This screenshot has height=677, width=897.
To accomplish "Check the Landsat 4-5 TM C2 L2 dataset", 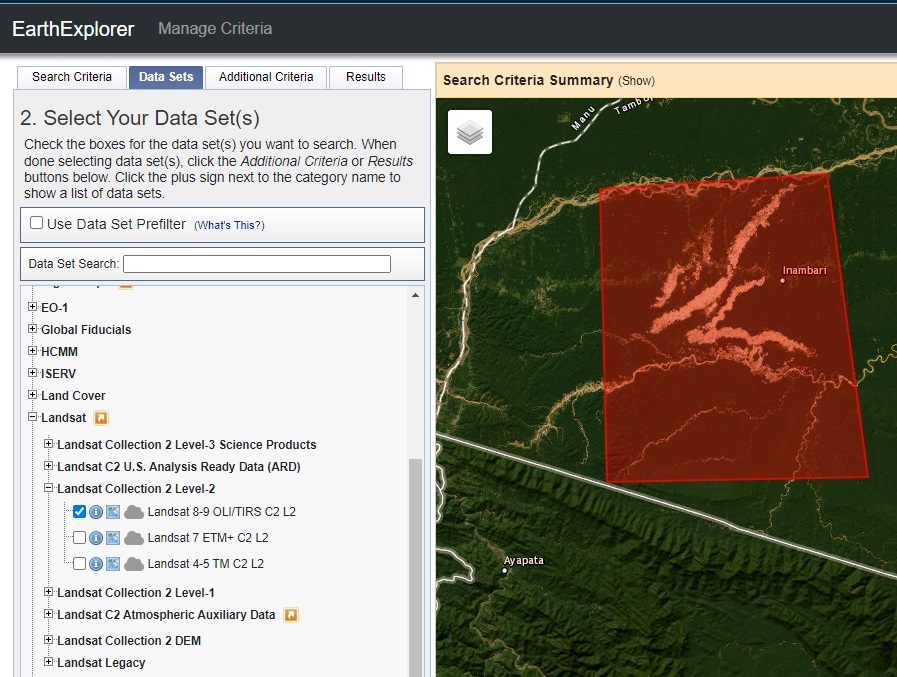I will [x=80, y=564].
